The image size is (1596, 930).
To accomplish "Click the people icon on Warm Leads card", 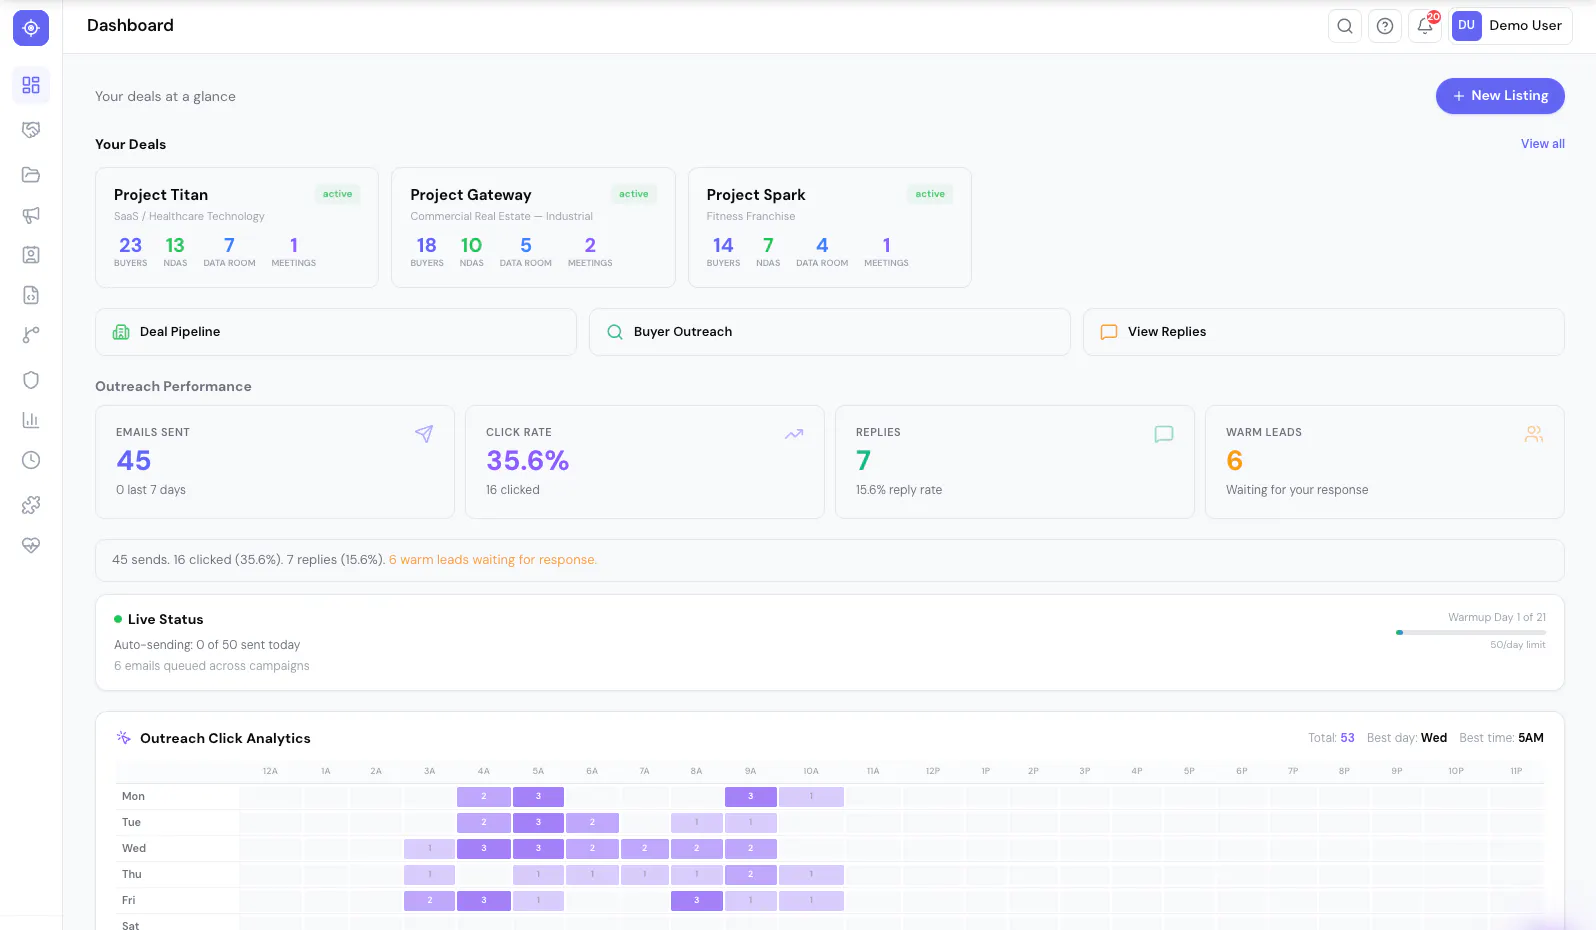I will click(1534, 434).
